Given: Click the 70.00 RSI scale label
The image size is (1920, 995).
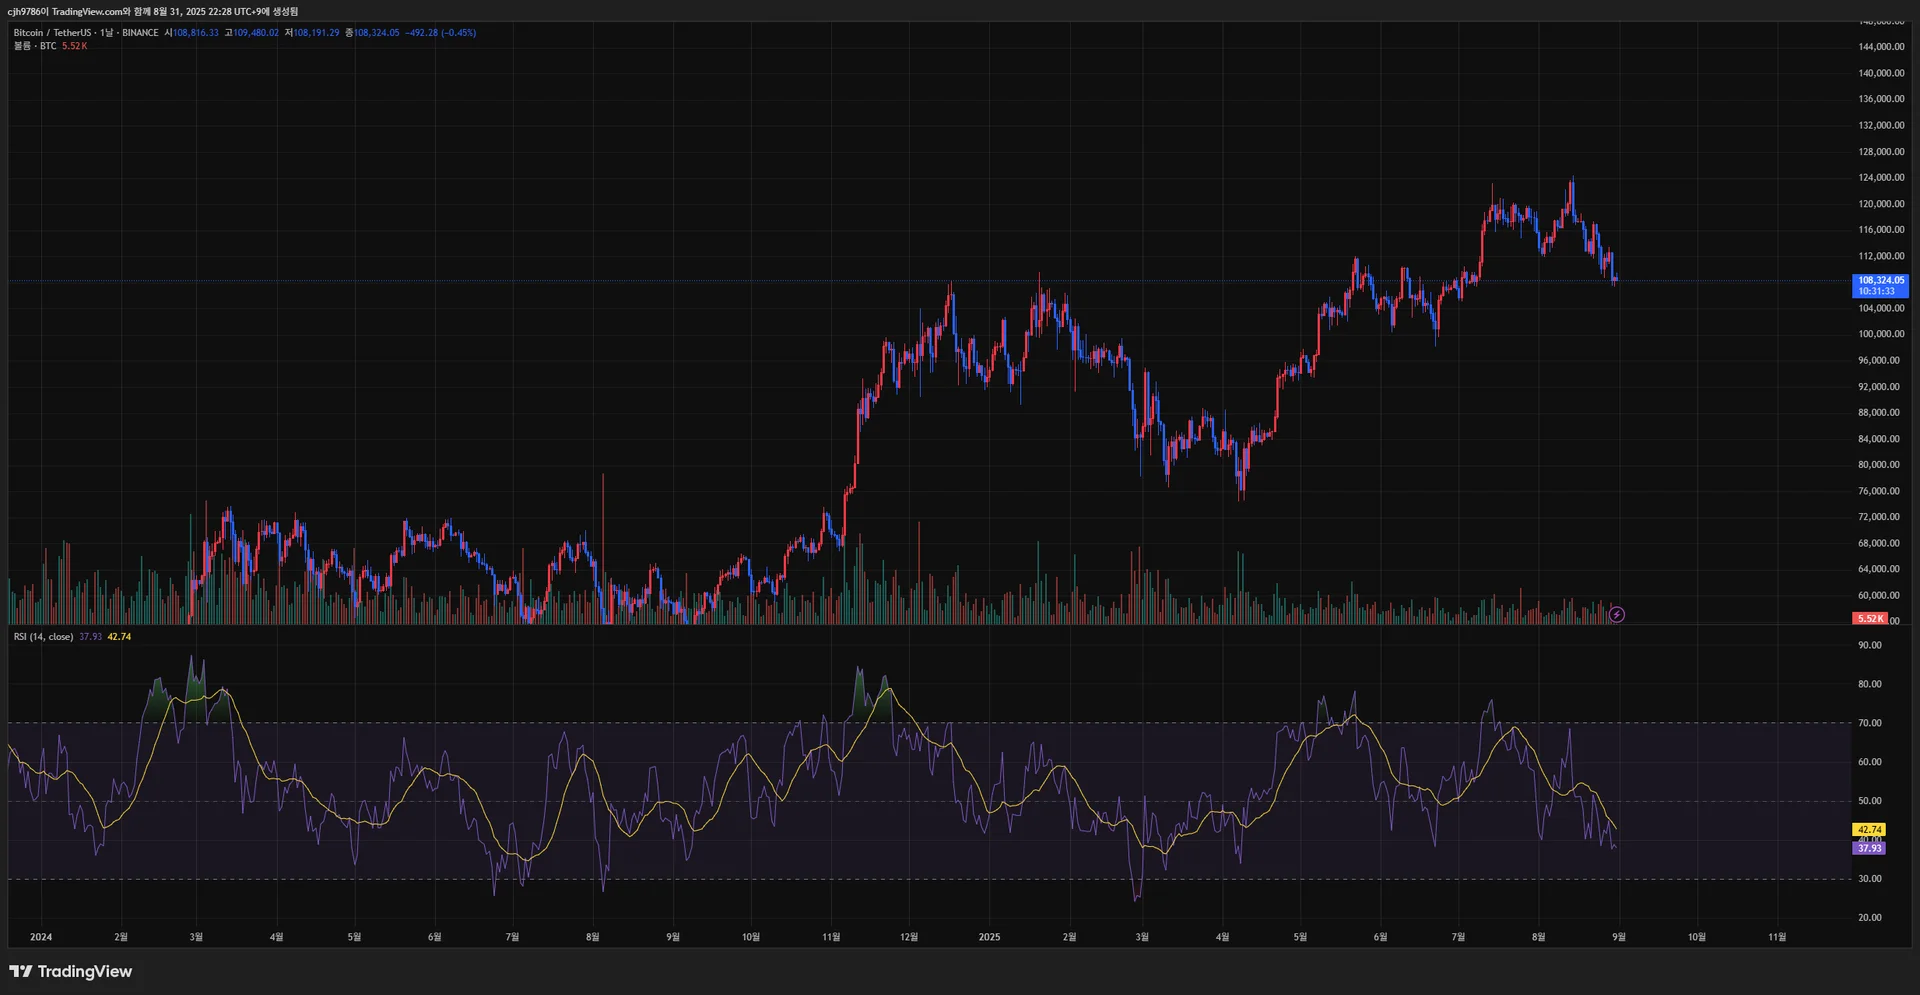Looking at the screenshot, I should click(1869, 723).
